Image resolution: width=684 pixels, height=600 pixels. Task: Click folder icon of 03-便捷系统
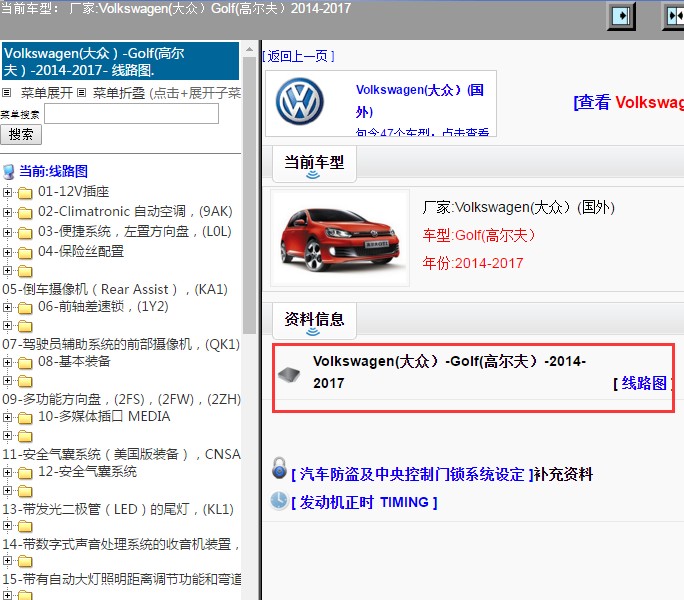[25, 233]
